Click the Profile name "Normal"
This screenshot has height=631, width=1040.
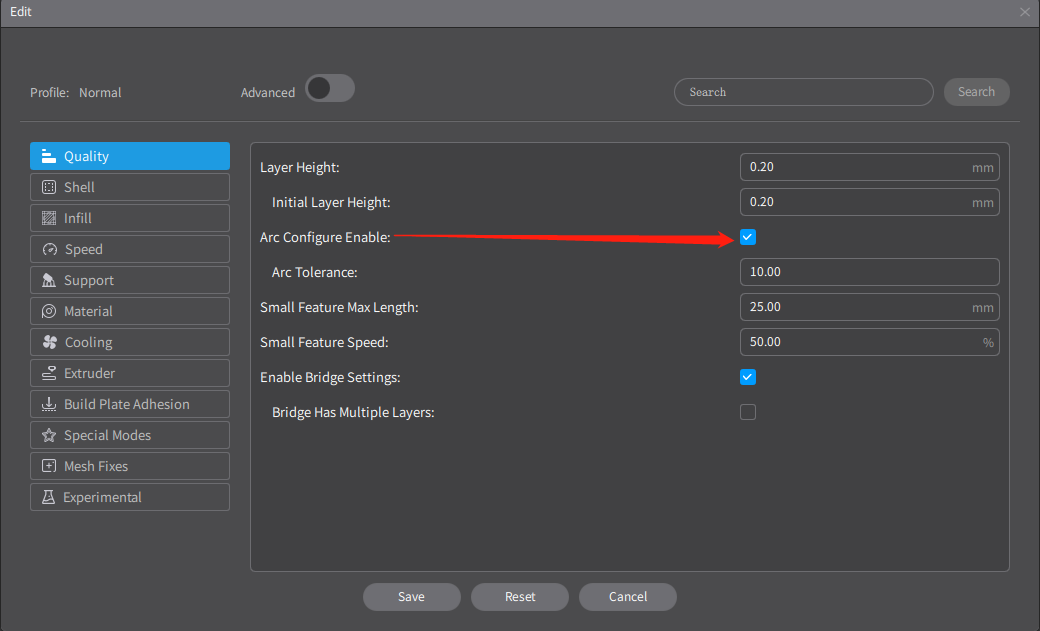tap(100, 93)
